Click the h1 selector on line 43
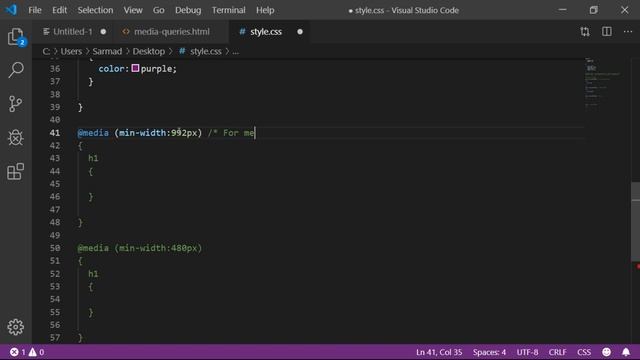 (93, 158)
